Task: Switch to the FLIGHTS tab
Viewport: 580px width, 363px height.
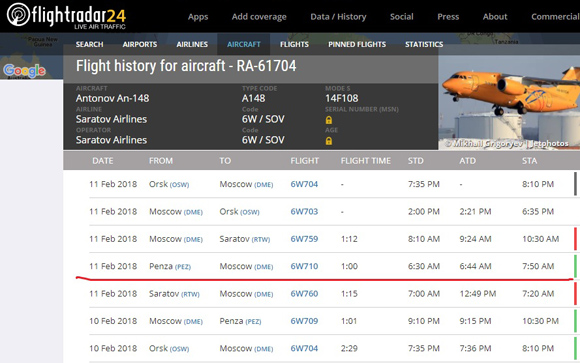Action: coord(294,44)
